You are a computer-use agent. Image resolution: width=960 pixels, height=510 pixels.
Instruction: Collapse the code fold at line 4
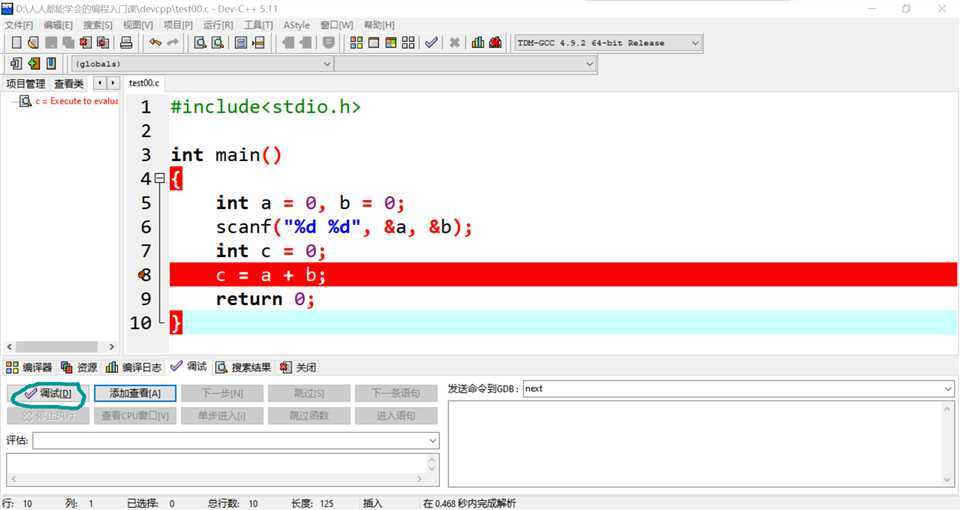click(x=159, y=179)
